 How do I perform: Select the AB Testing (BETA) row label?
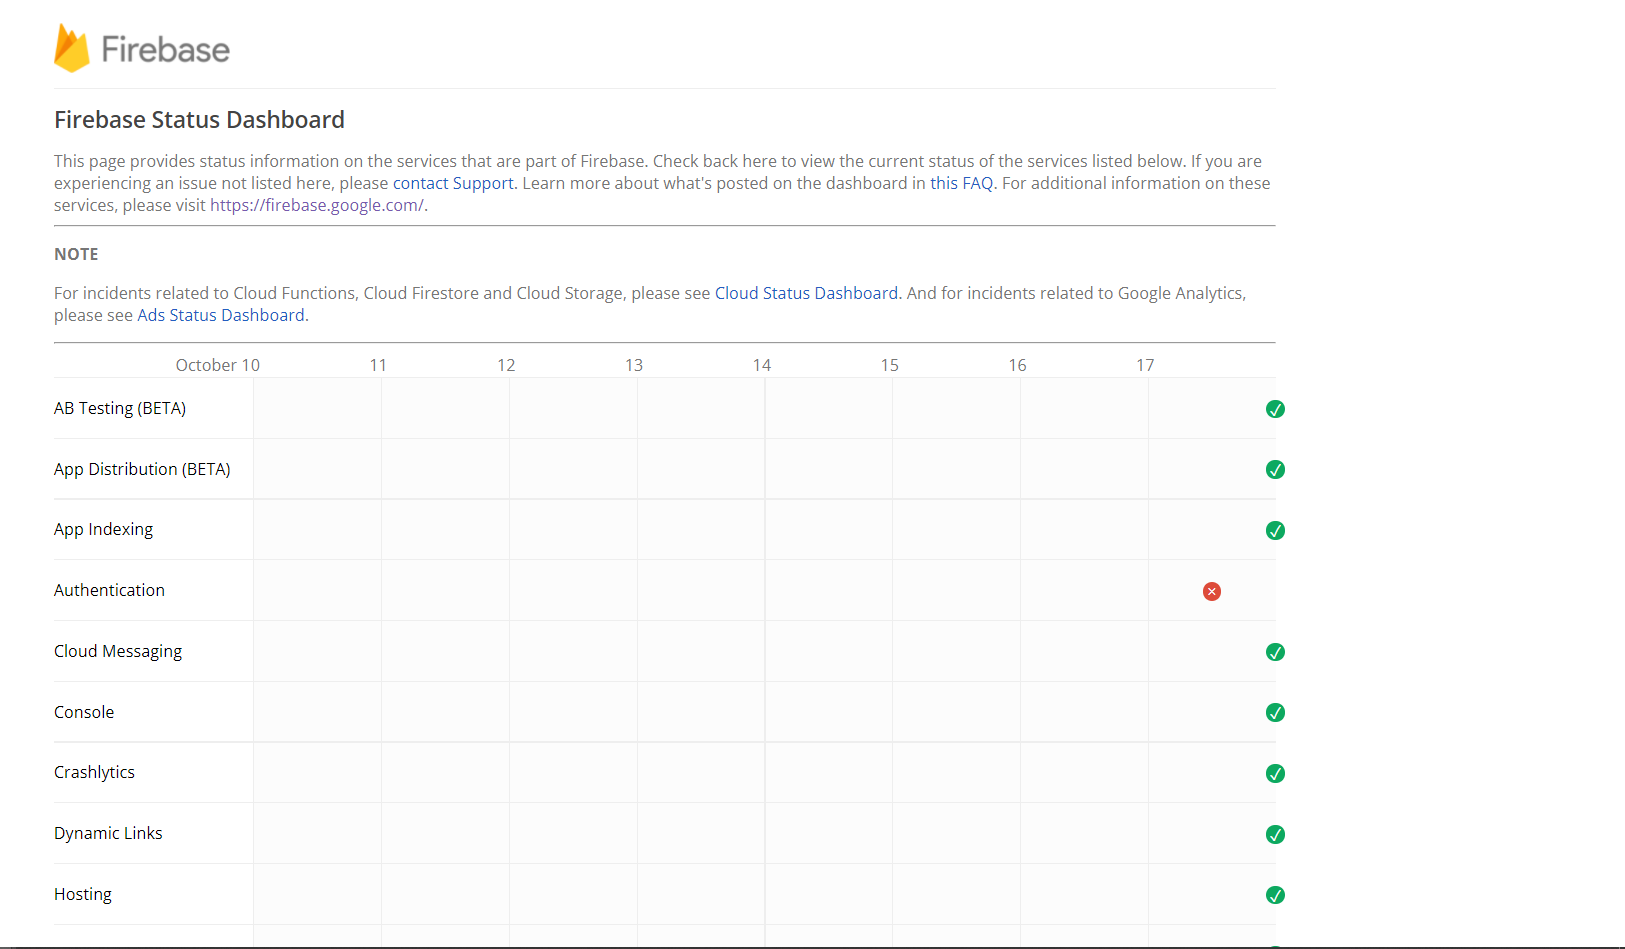click(120, 408)
